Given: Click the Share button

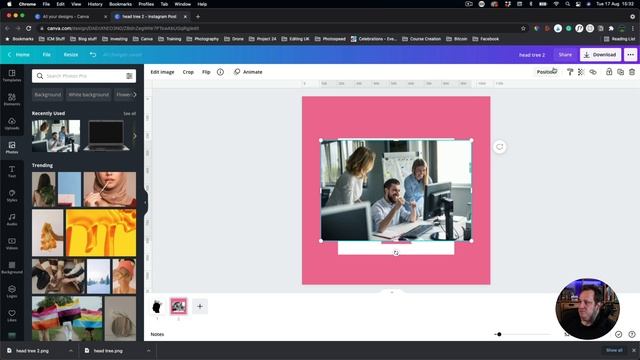Looking at the screenshot, I should tap(565, 55).
